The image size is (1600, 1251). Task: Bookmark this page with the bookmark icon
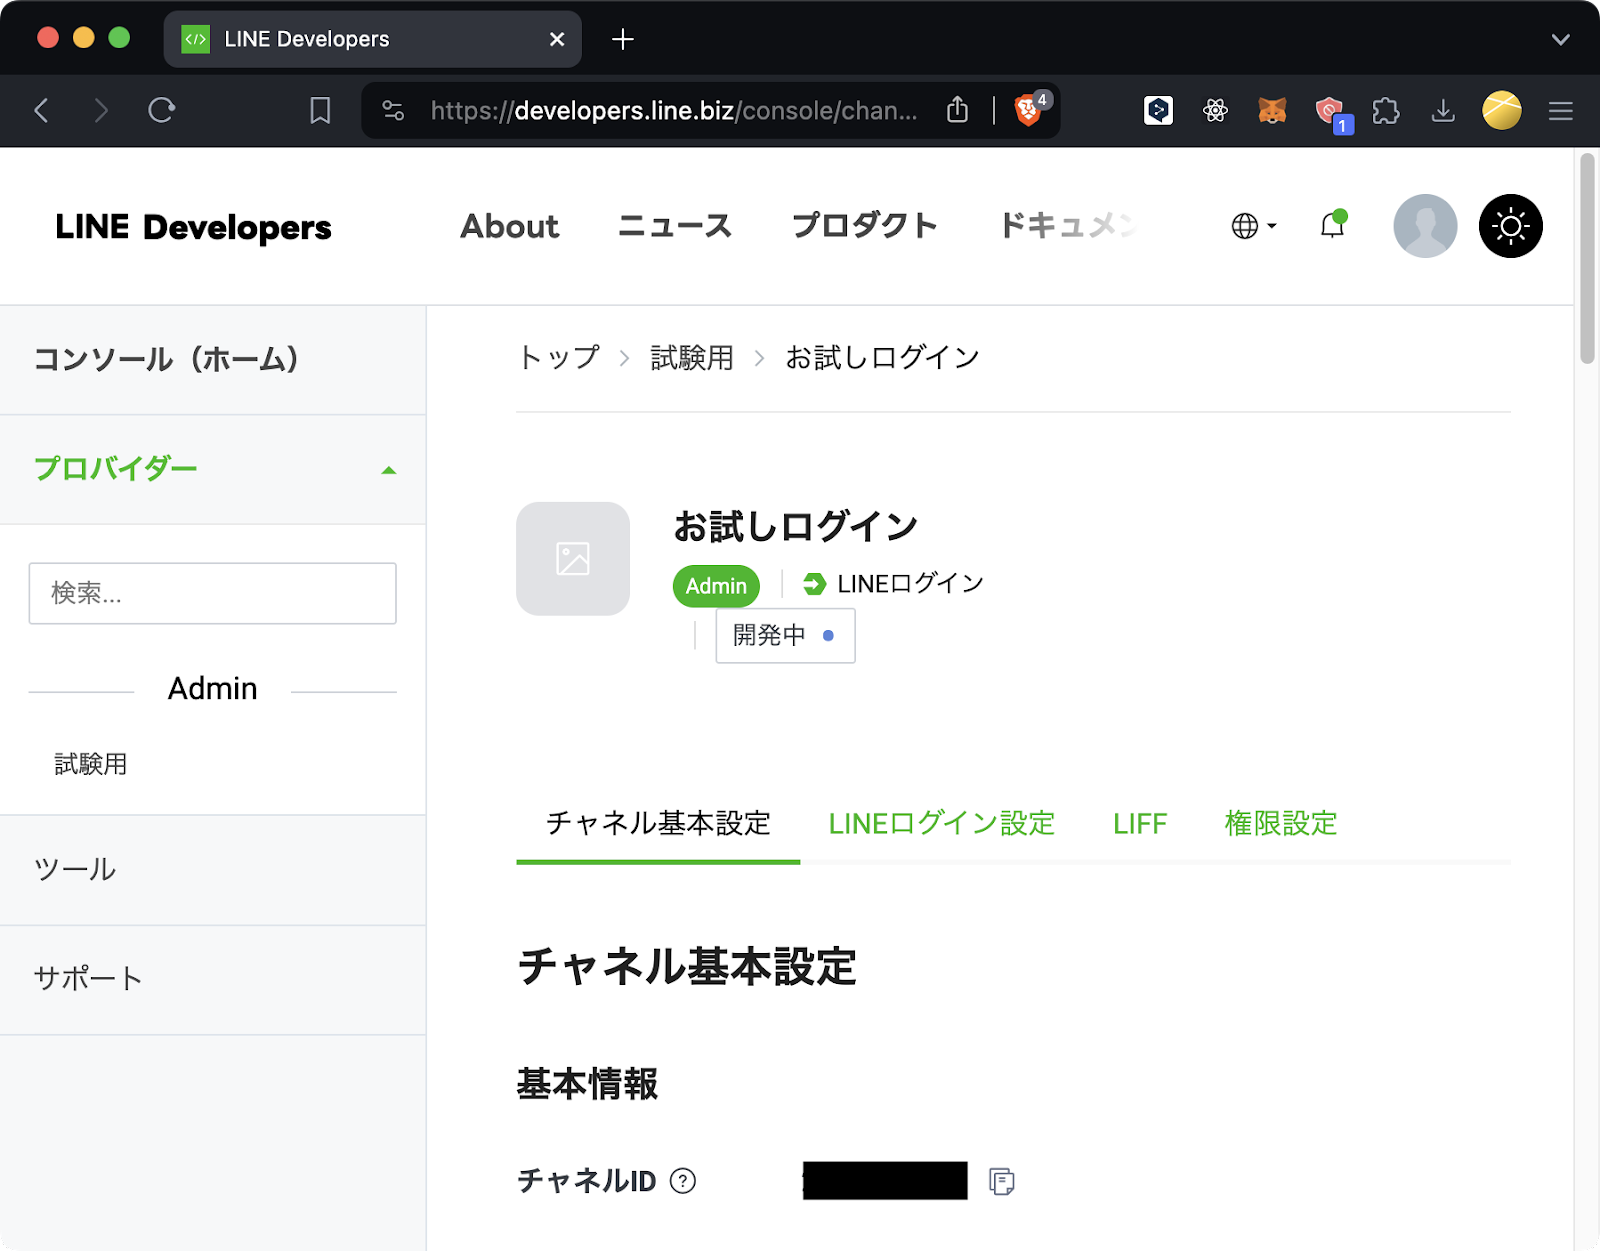(x=320, y=110)
